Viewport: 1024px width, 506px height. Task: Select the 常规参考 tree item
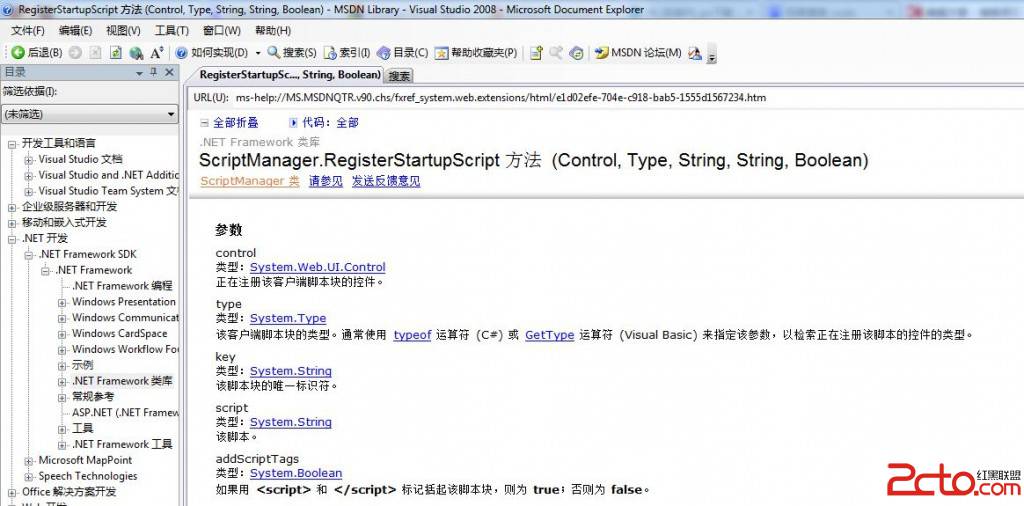(93, 396)
